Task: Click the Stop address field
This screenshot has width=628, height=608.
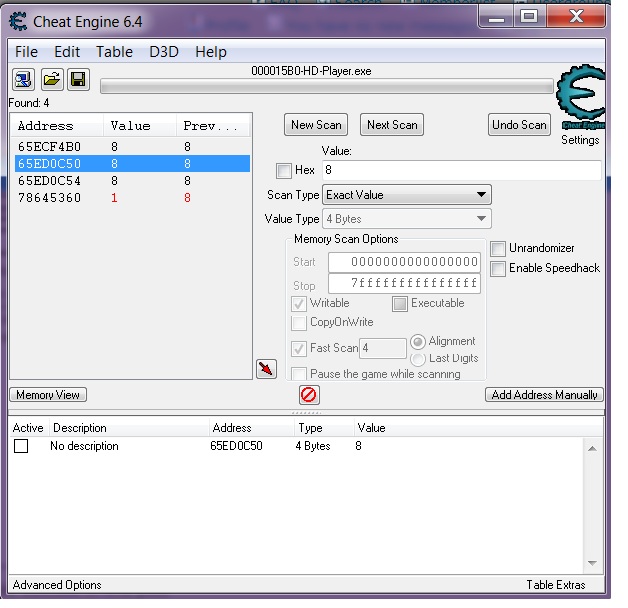Action: [x=405, y=284]
